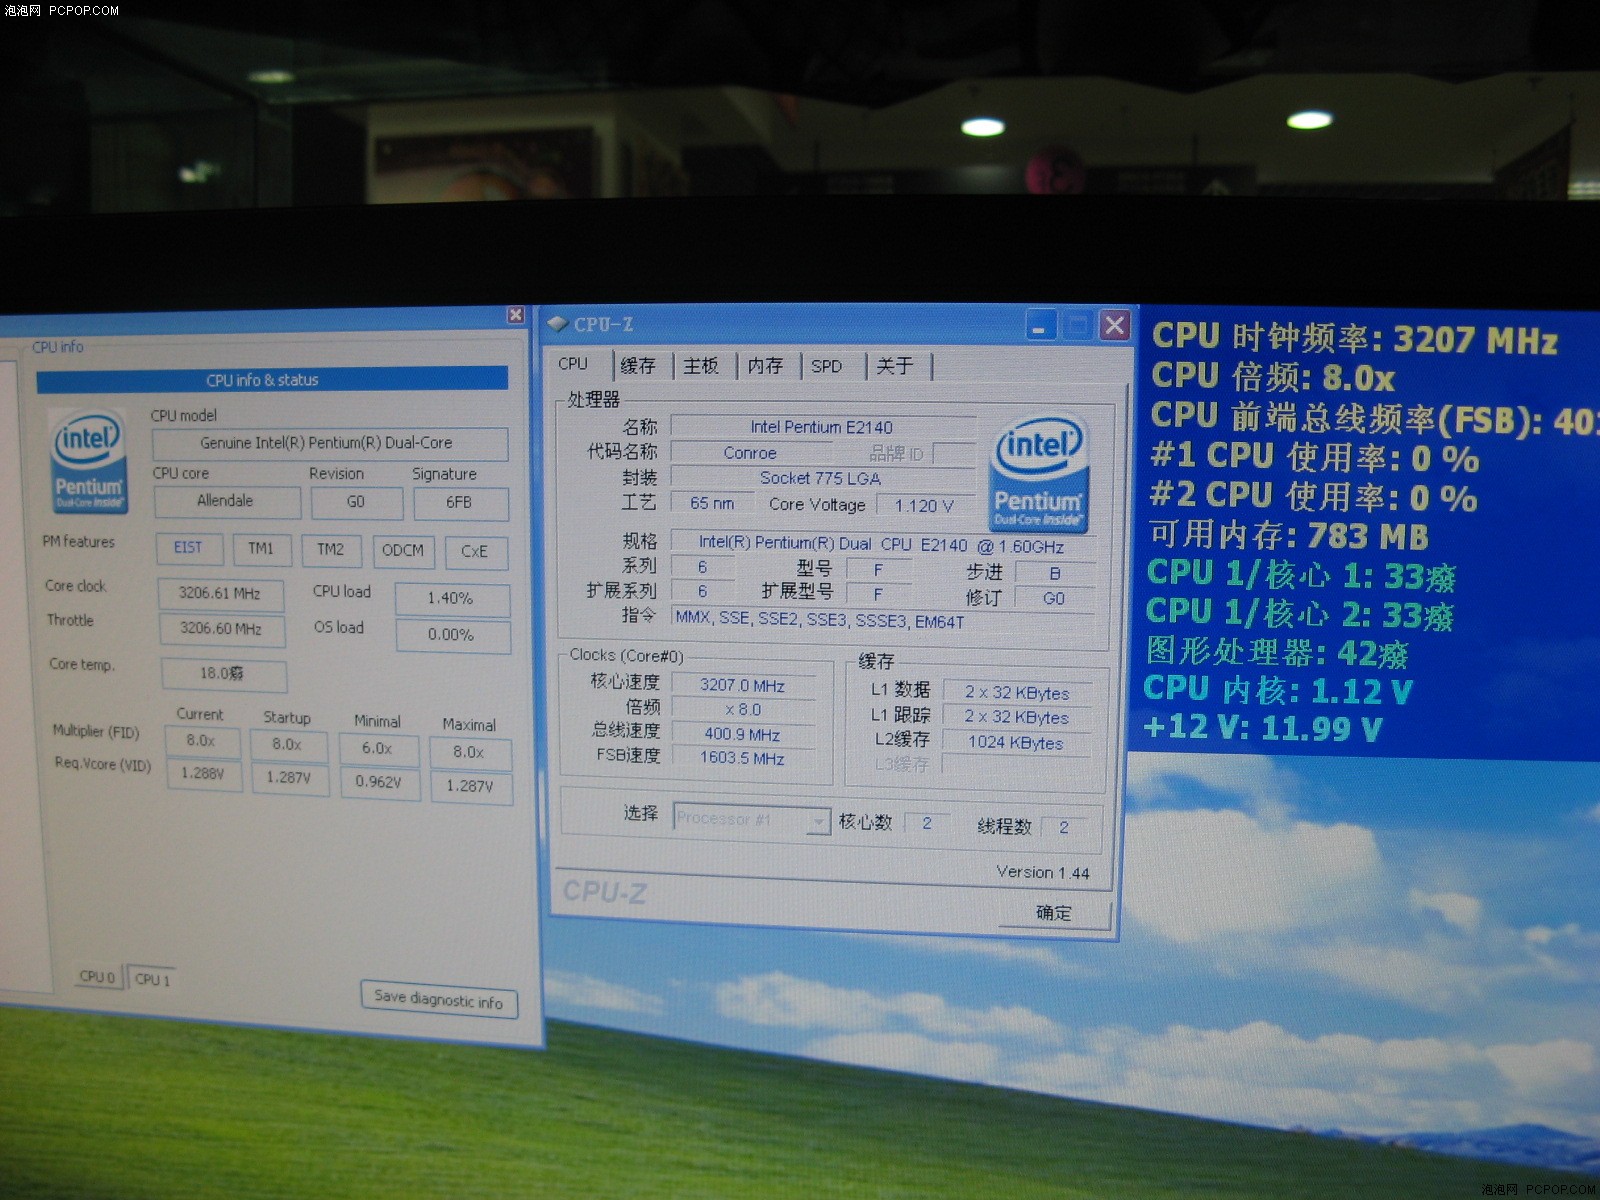Open the 主板 tab in CPU-Z
The height and width of the screenshot is (1200, 1600).
click(701, 366)
